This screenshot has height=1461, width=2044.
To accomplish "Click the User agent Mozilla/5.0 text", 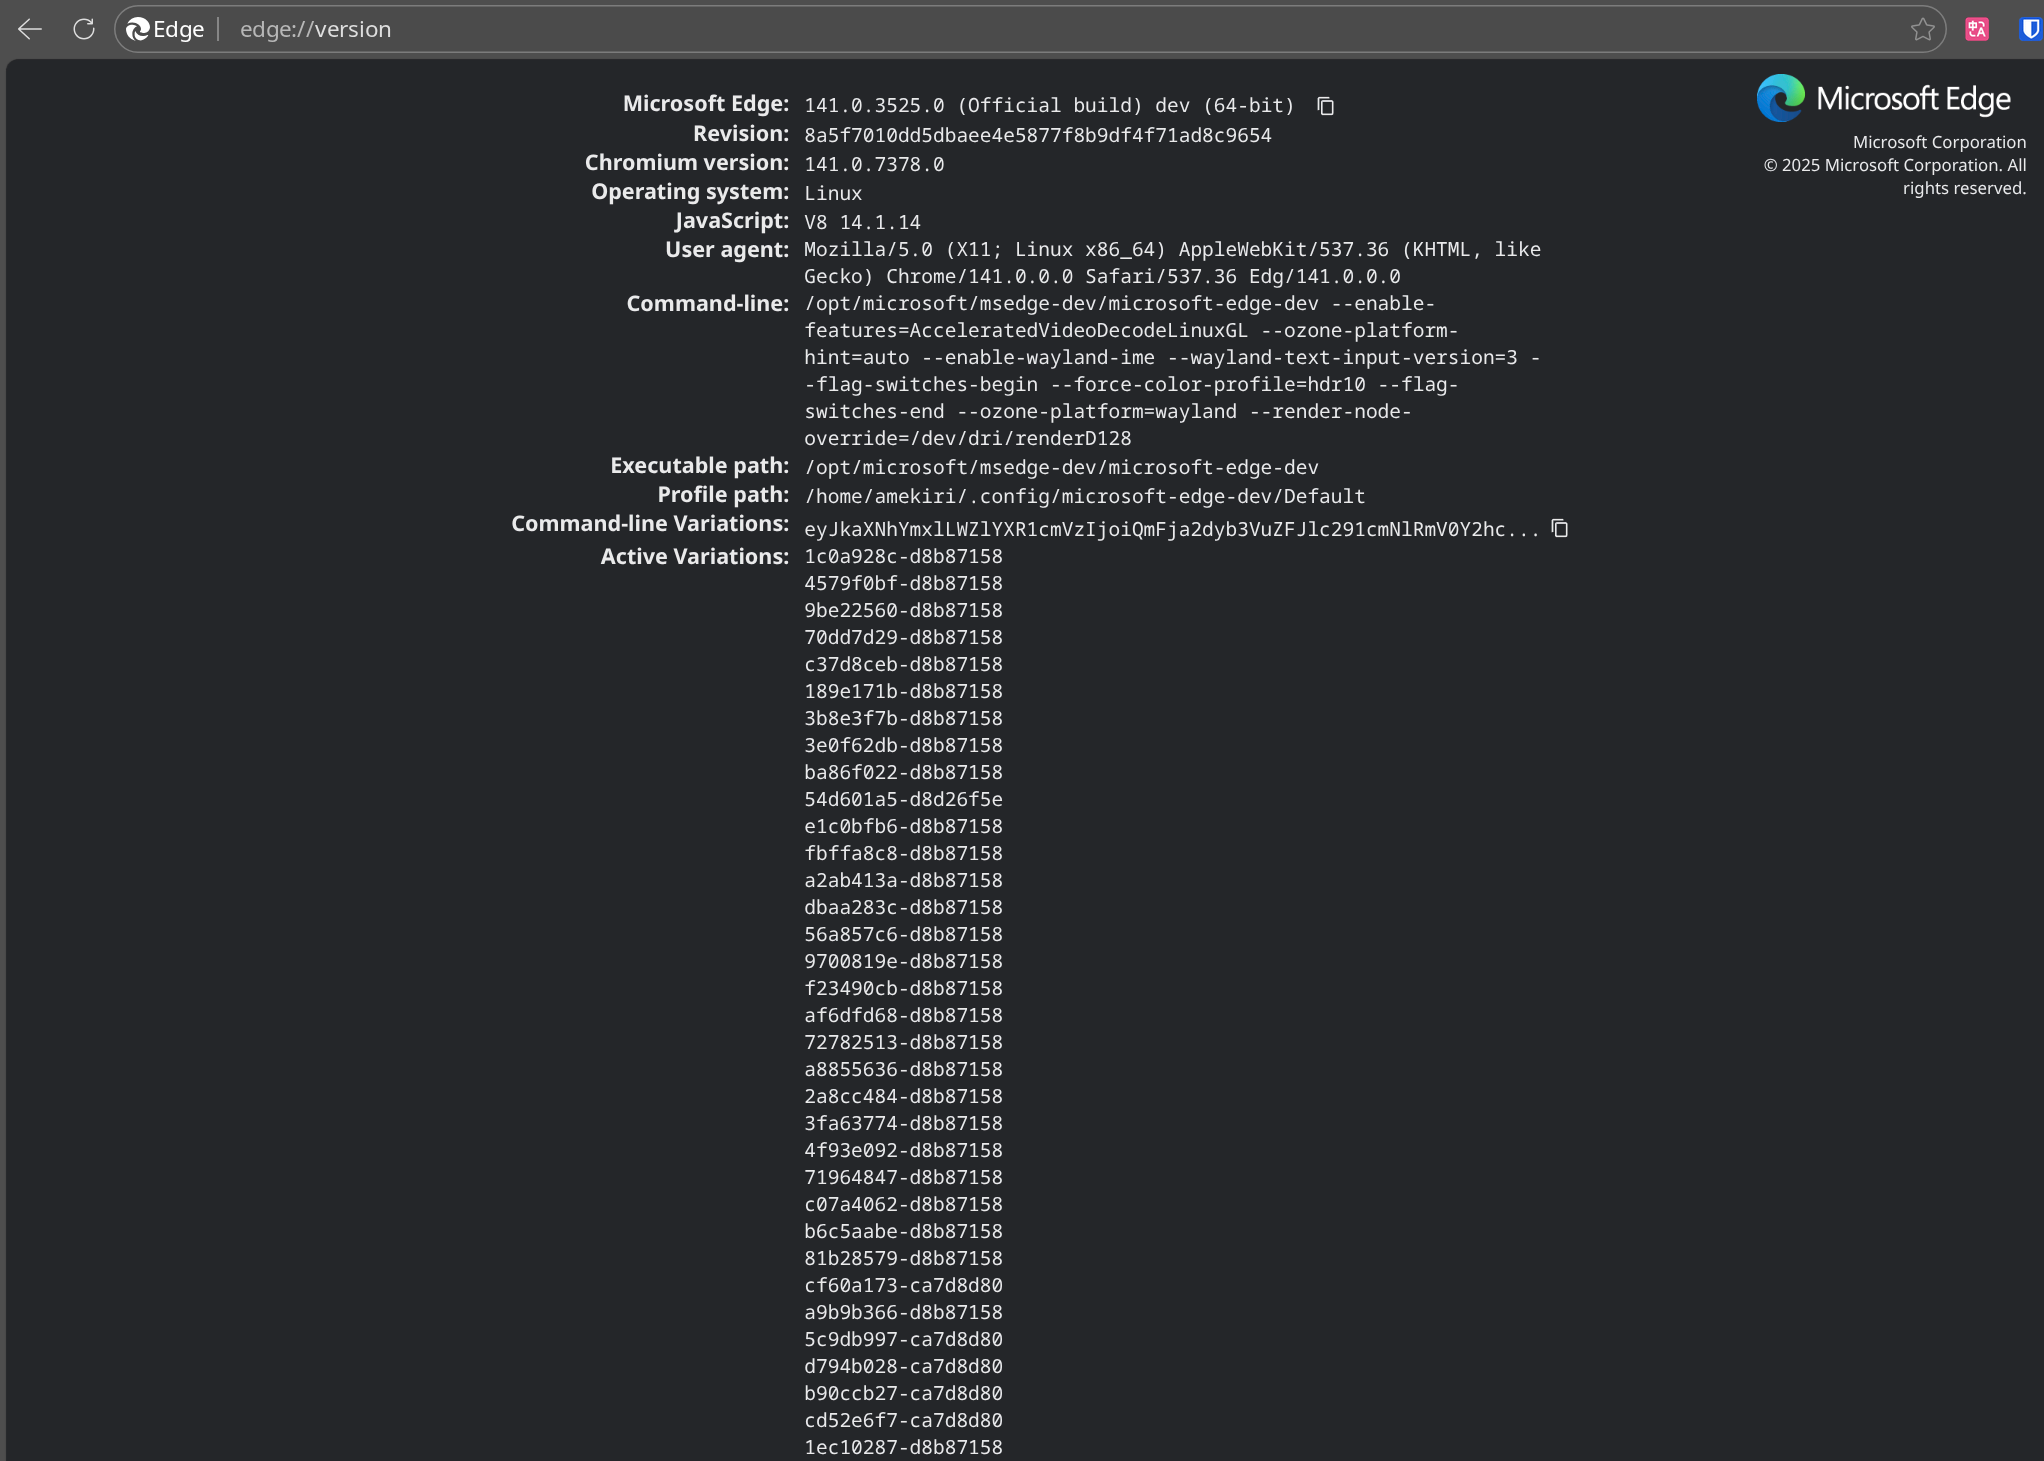I will tap(1172, 263).
